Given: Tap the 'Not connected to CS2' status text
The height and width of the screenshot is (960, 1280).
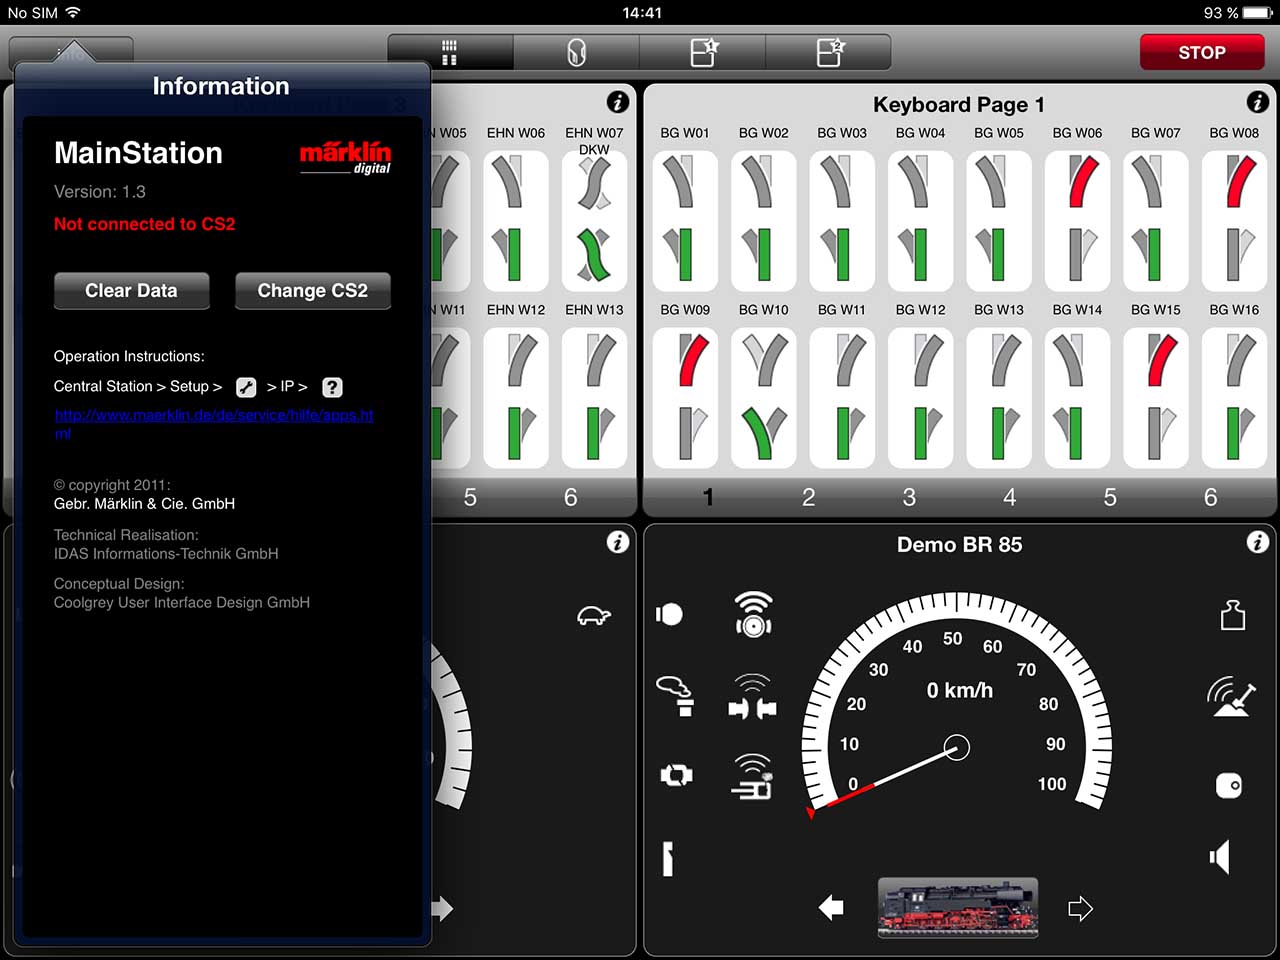Looking at the screenshot, I should pyautogui.click(x=145, y=224).
